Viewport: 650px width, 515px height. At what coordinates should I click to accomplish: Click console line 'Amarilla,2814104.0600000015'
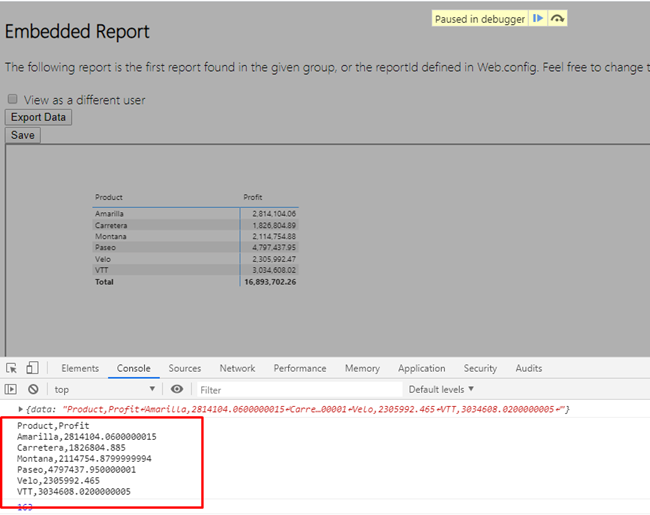tap(87, 437)
